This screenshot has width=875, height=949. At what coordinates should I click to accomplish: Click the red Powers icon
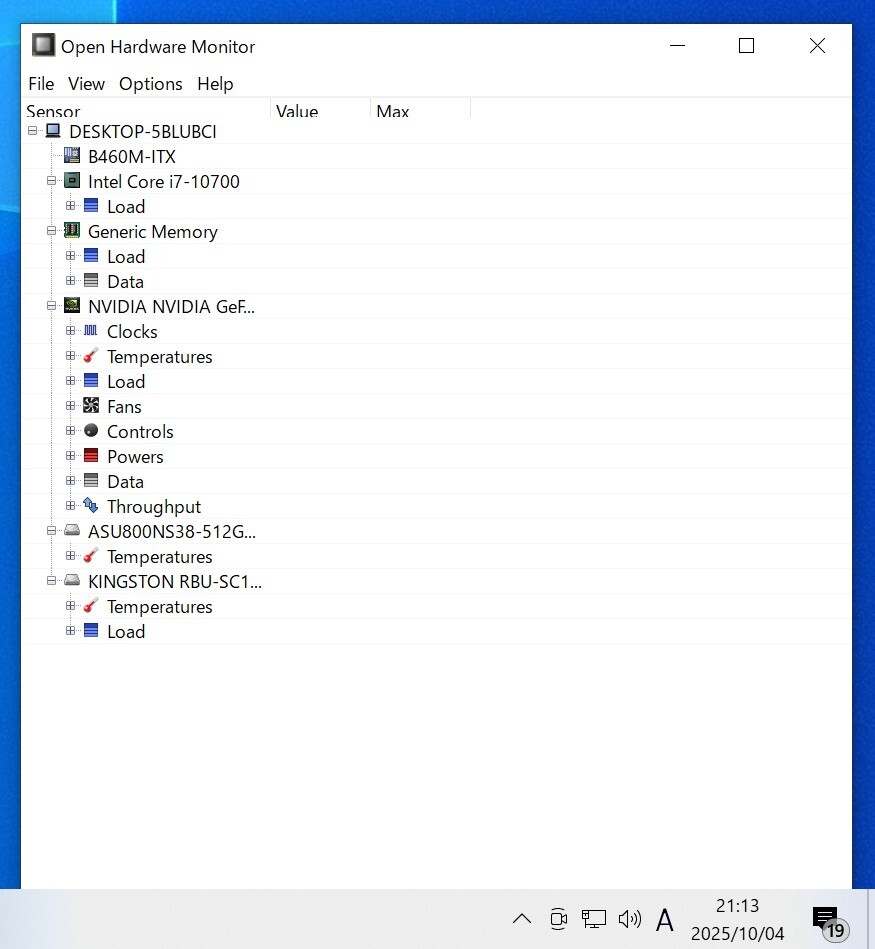coord(91,455)
